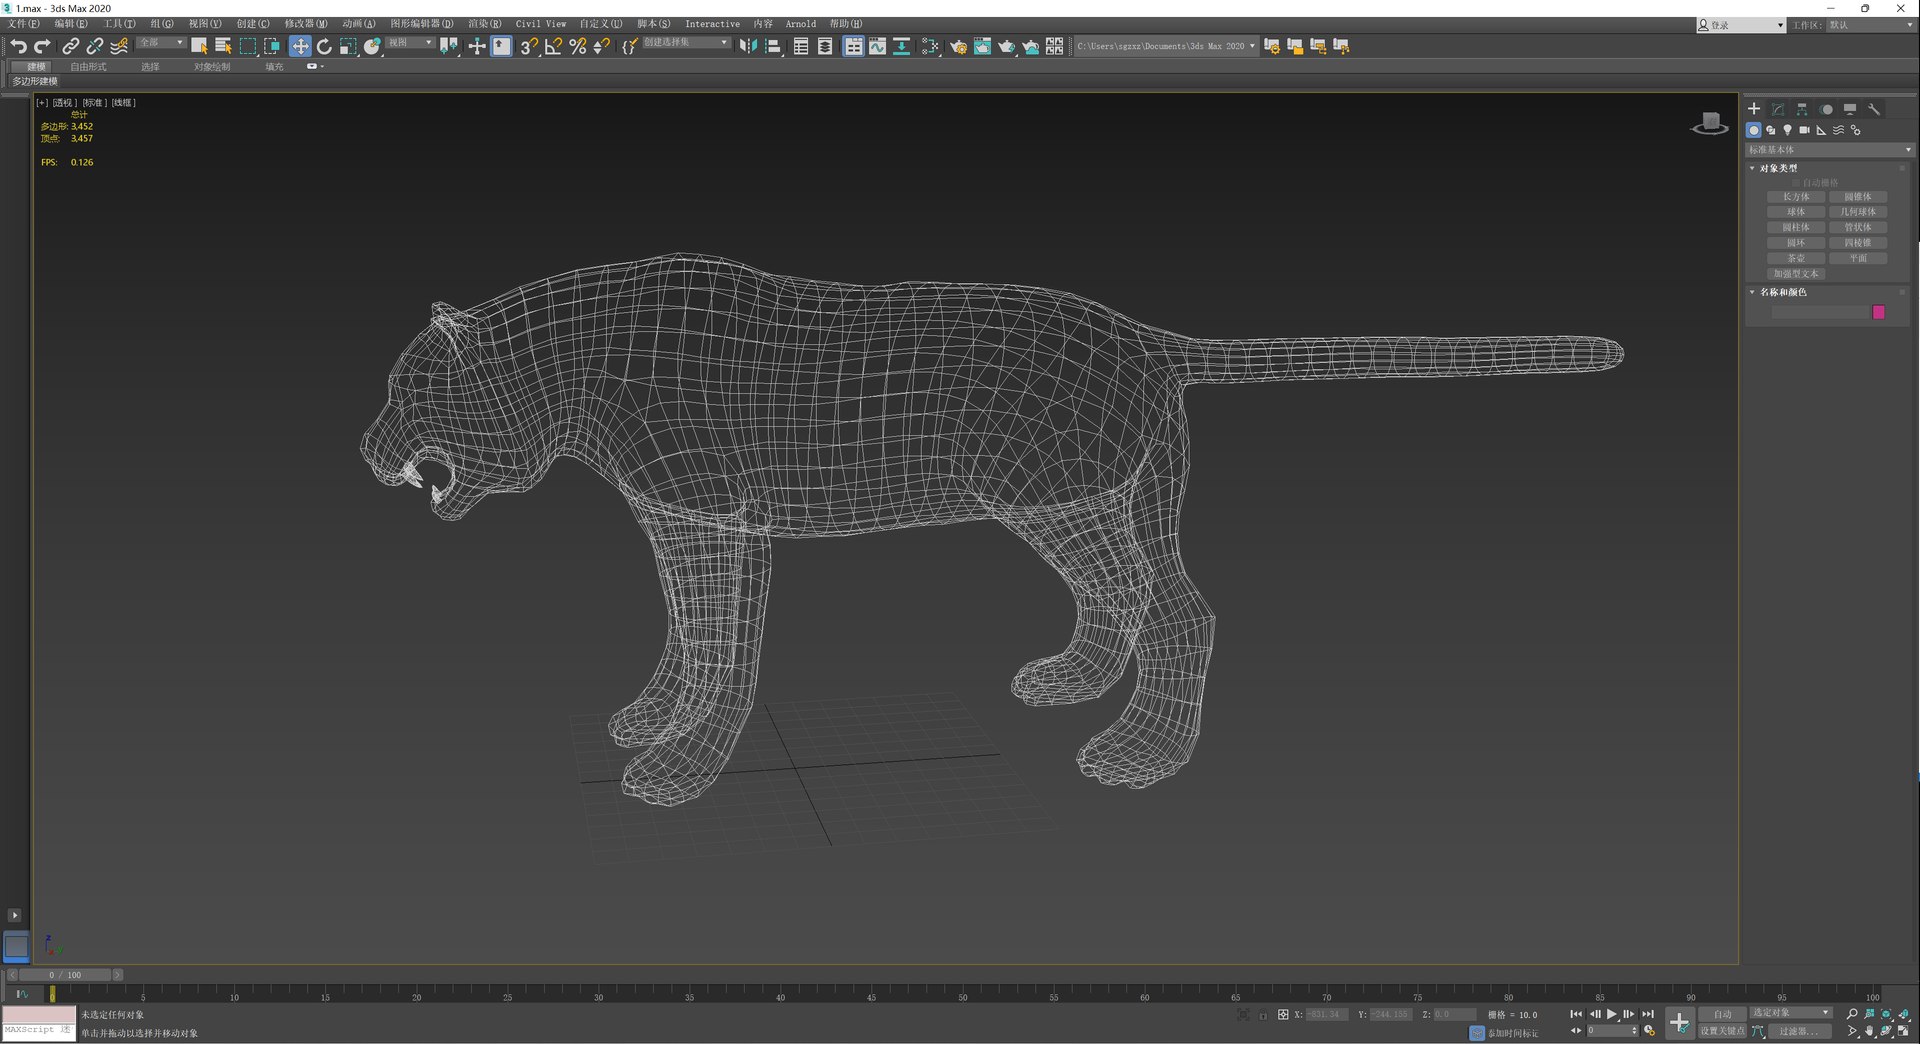Open the 全部 selection filter dropdown
The width and height of the screenshot is (1920, 1044).
click(161, 43)
